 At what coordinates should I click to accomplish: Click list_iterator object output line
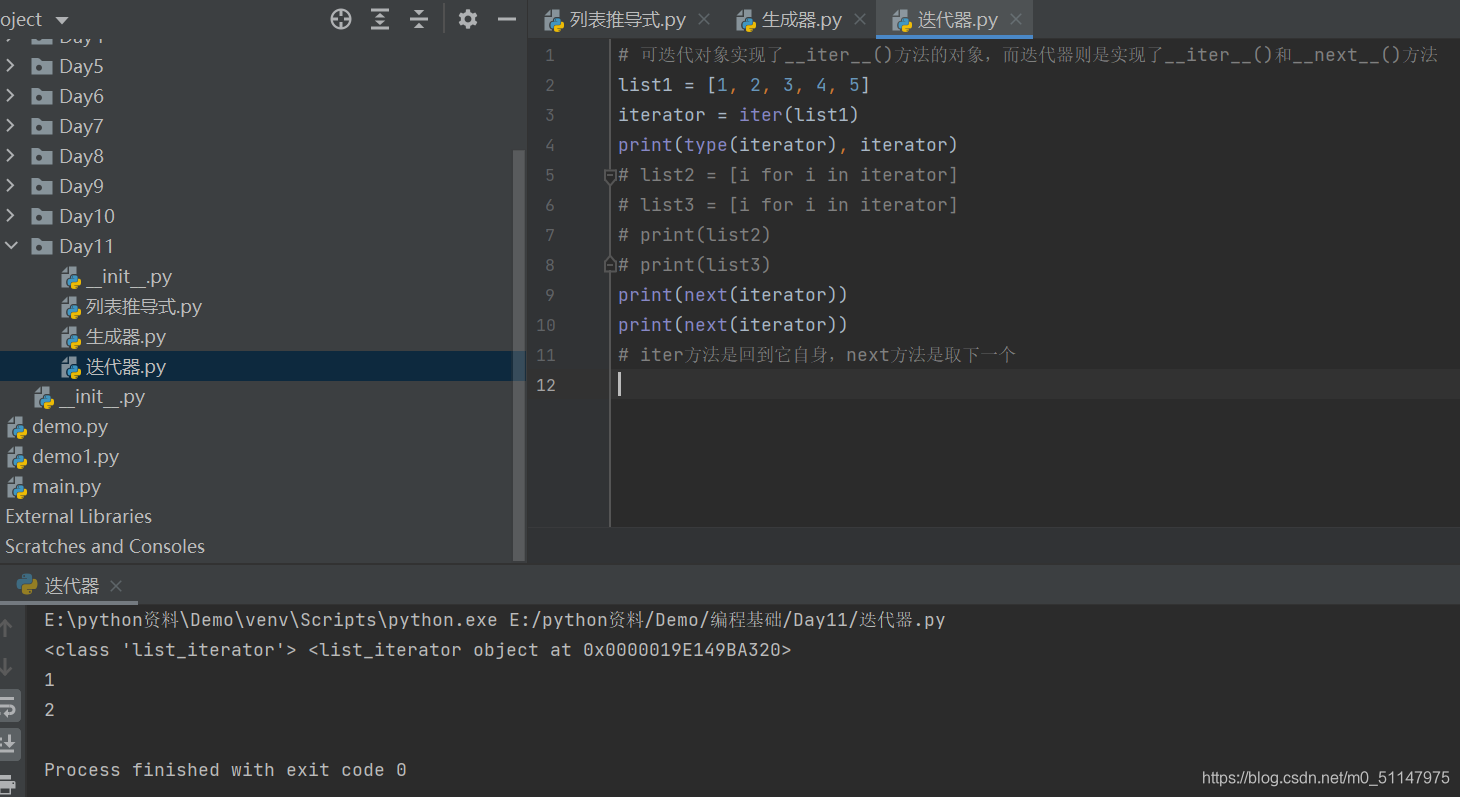coord(418,650)
